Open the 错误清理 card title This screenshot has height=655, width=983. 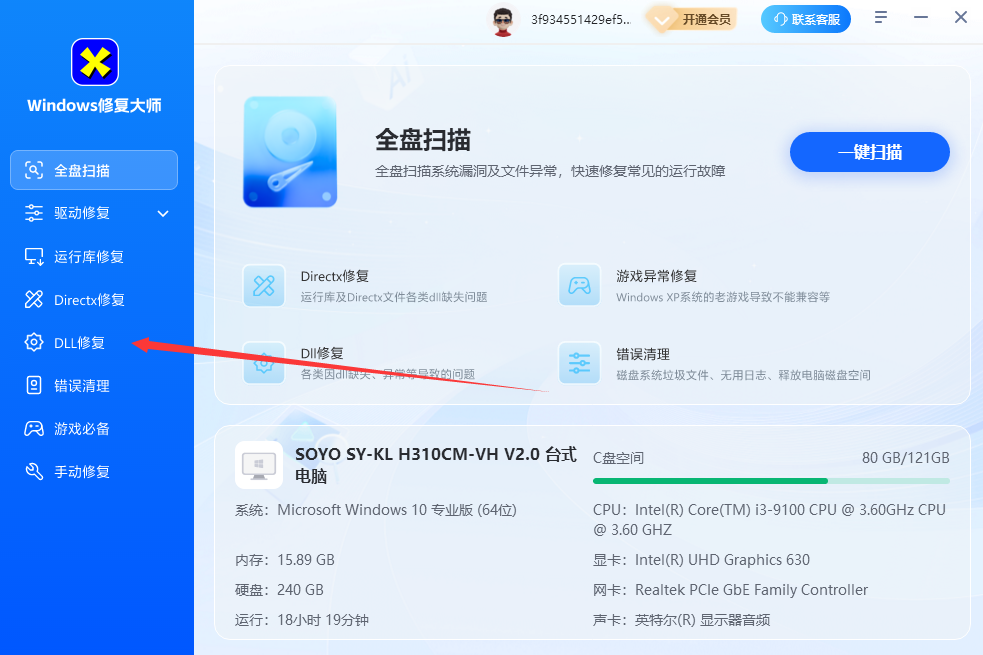[x=643, y=354]
